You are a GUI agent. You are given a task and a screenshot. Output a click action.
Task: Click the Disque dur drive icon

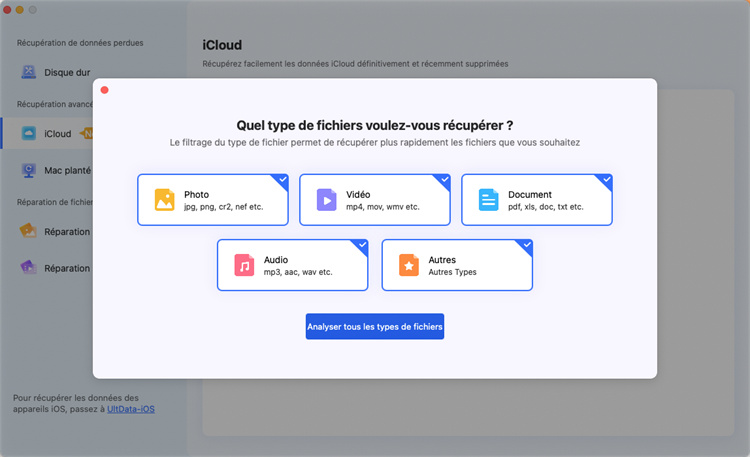pos(29,73)
